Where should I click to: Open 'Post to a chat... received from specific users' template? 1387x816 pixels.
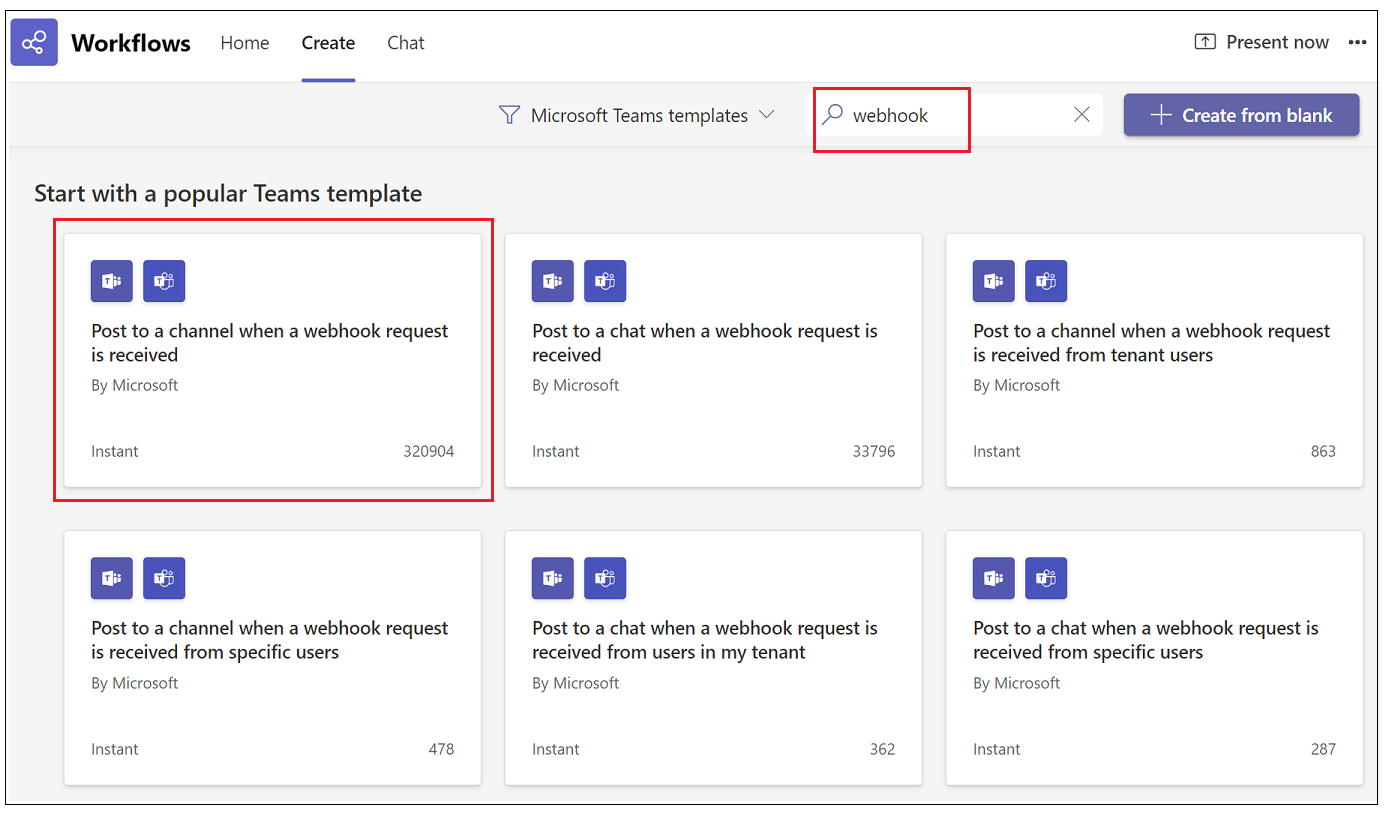click(x=1154, y=658)
